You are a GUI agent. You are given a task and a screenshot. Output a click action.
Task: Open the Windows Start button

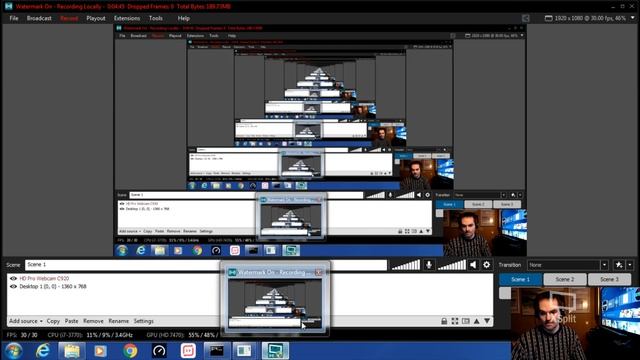click(13, 351)
